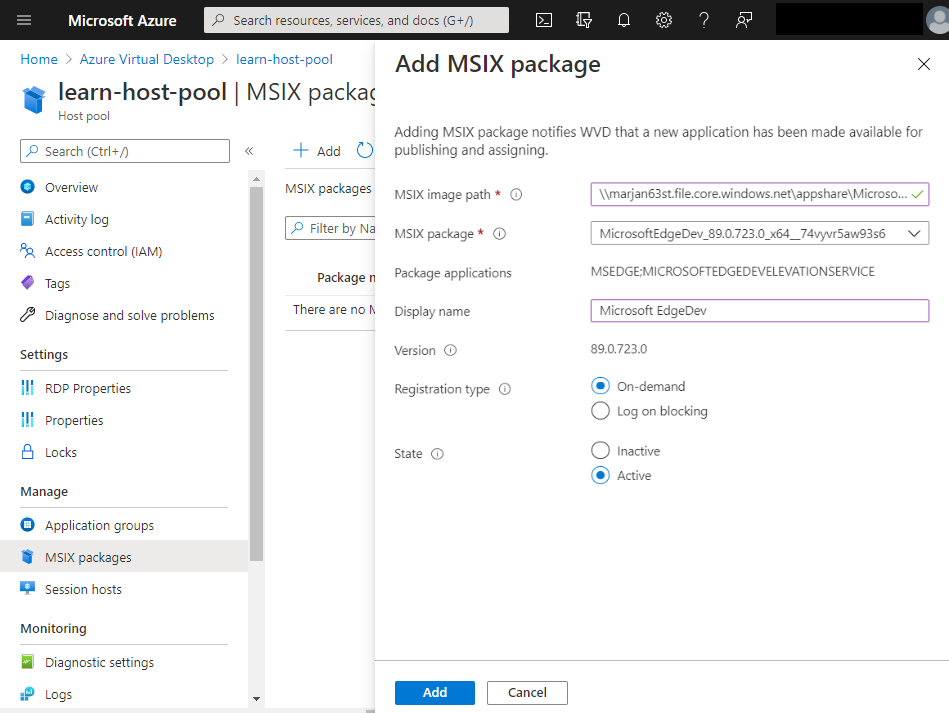
Task: Click the sidebar Search (Ctrl+/) box
Action: [x=125, y=151]
